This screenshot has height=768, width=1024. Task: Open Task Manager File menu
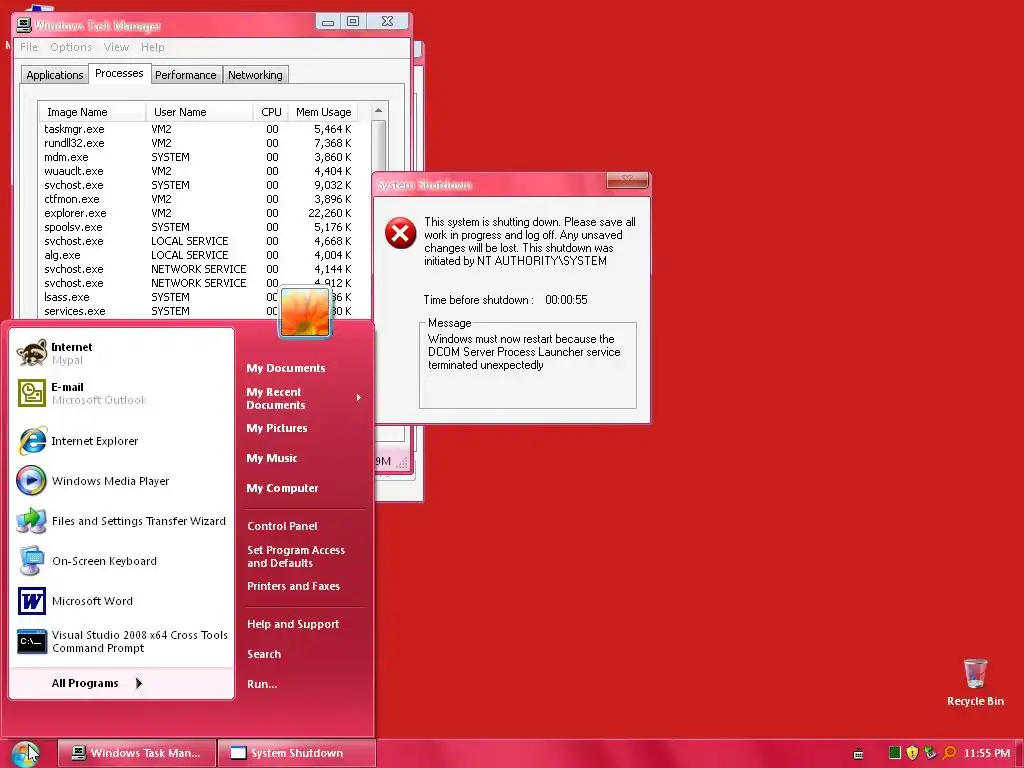[29, 47]
